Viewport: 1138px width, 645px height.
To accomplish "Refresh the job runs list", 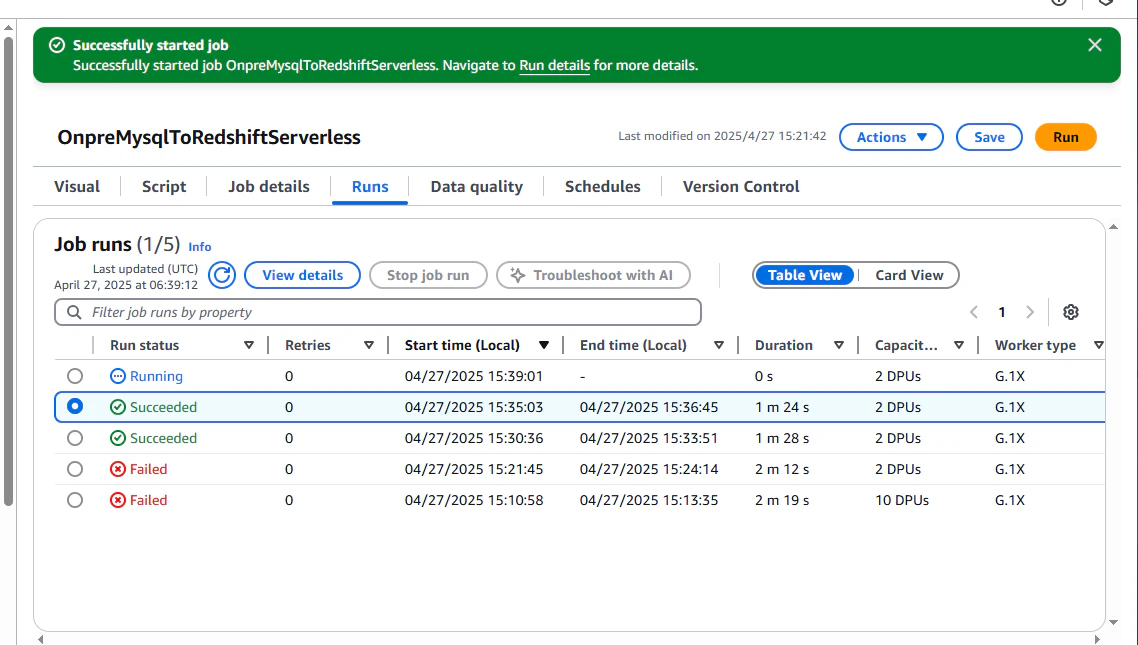I will [222, 275].
